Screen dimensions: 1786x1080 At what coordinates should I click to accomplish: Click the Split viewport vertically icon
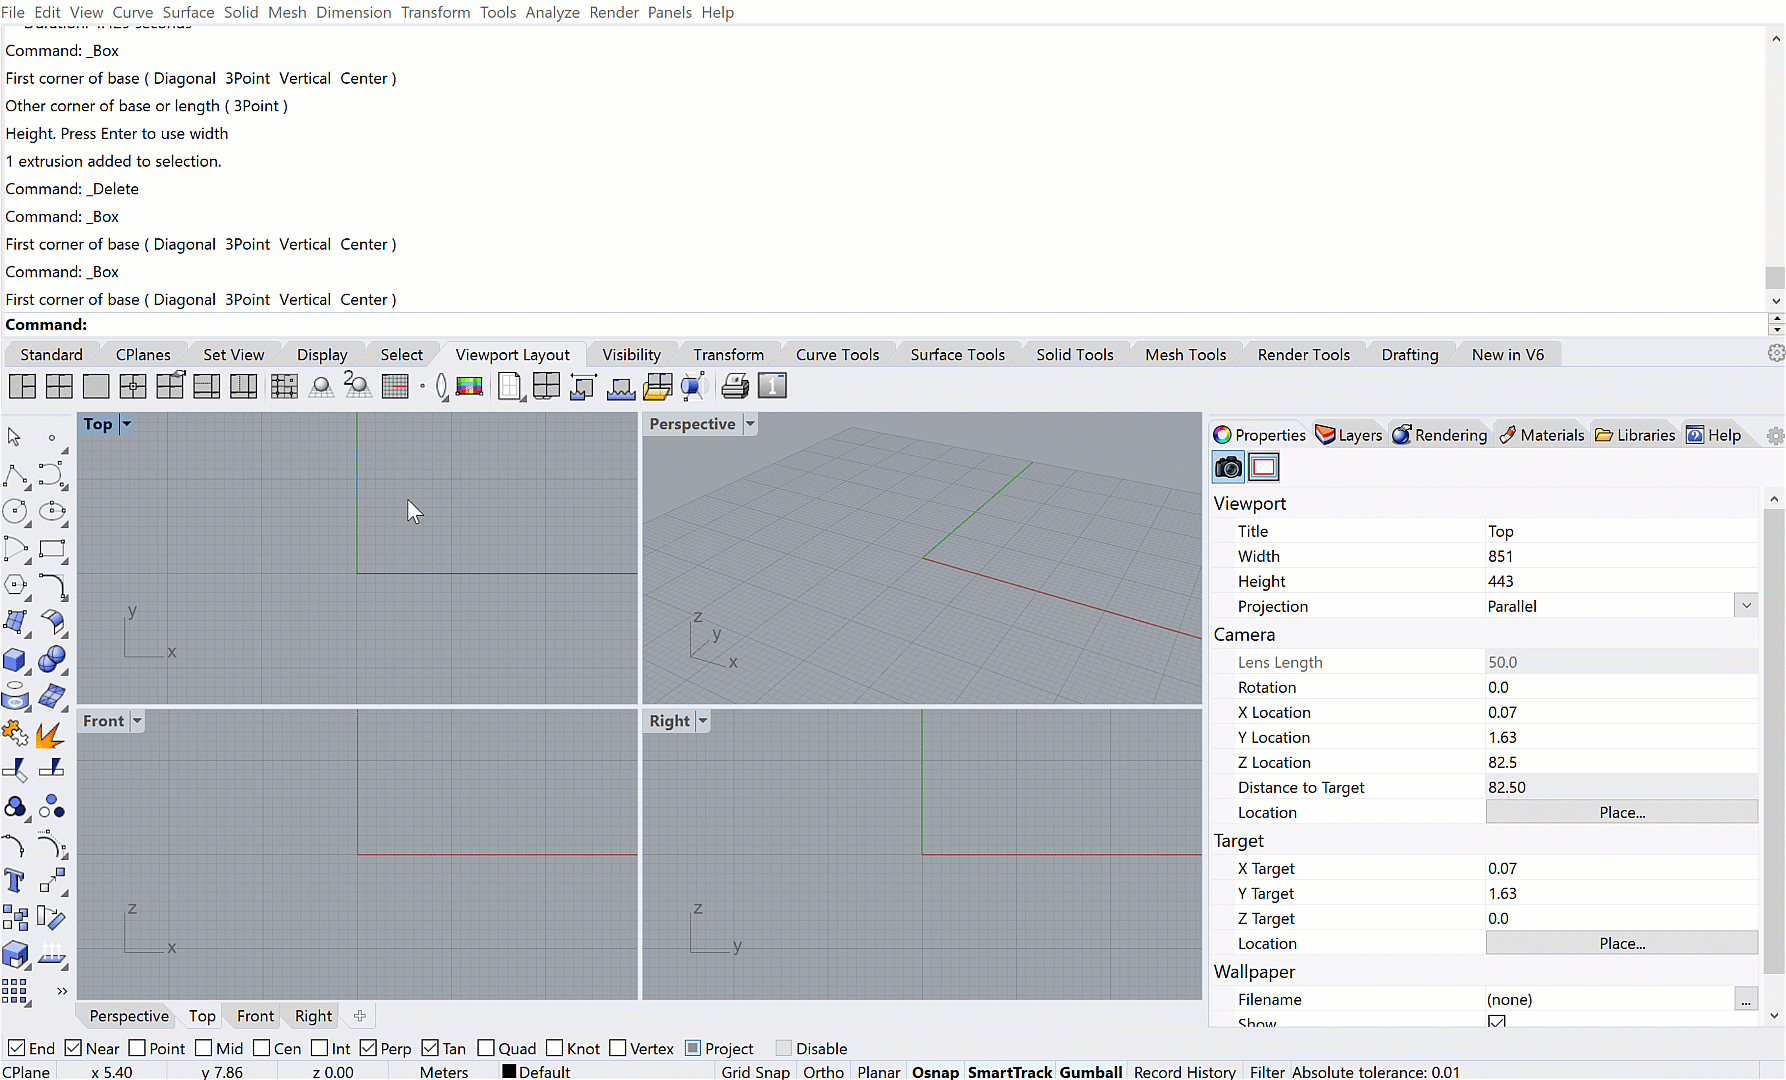point(243,386)
